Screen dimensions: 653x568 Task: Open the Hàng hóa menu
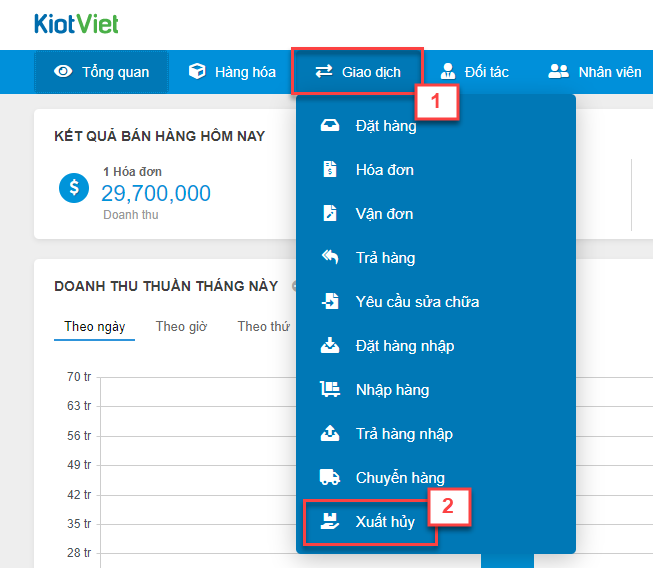tap(232, 72)
